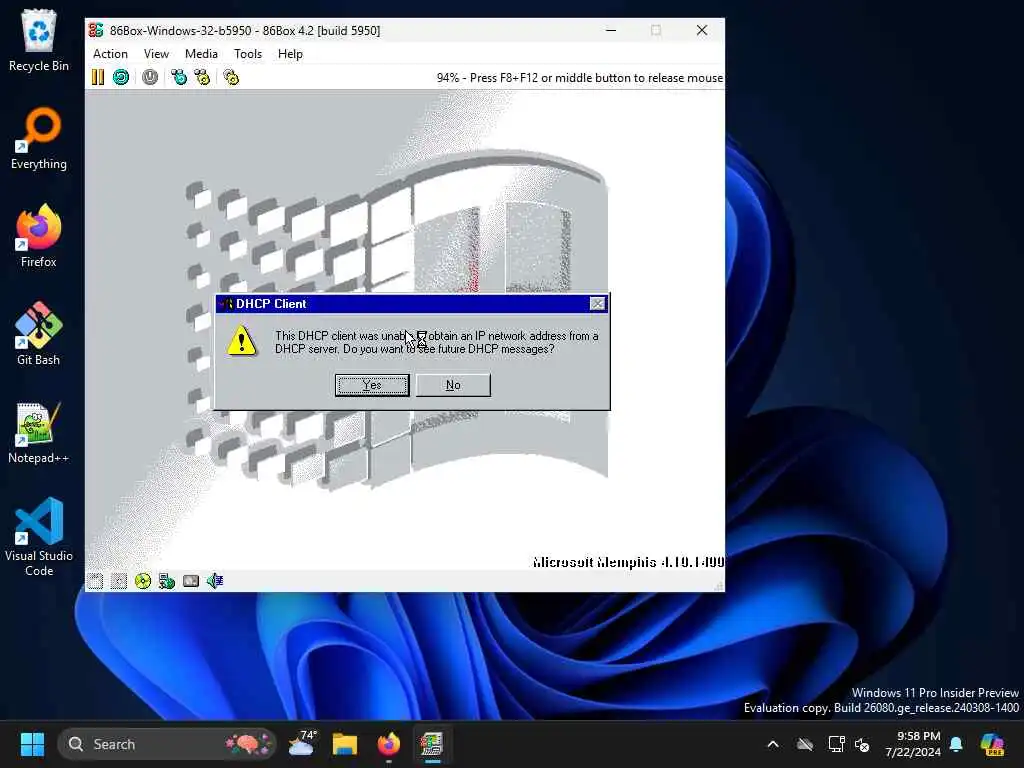Select the Firefox desktop shortcut
1024x768 pixels.
tap(39, 236)
